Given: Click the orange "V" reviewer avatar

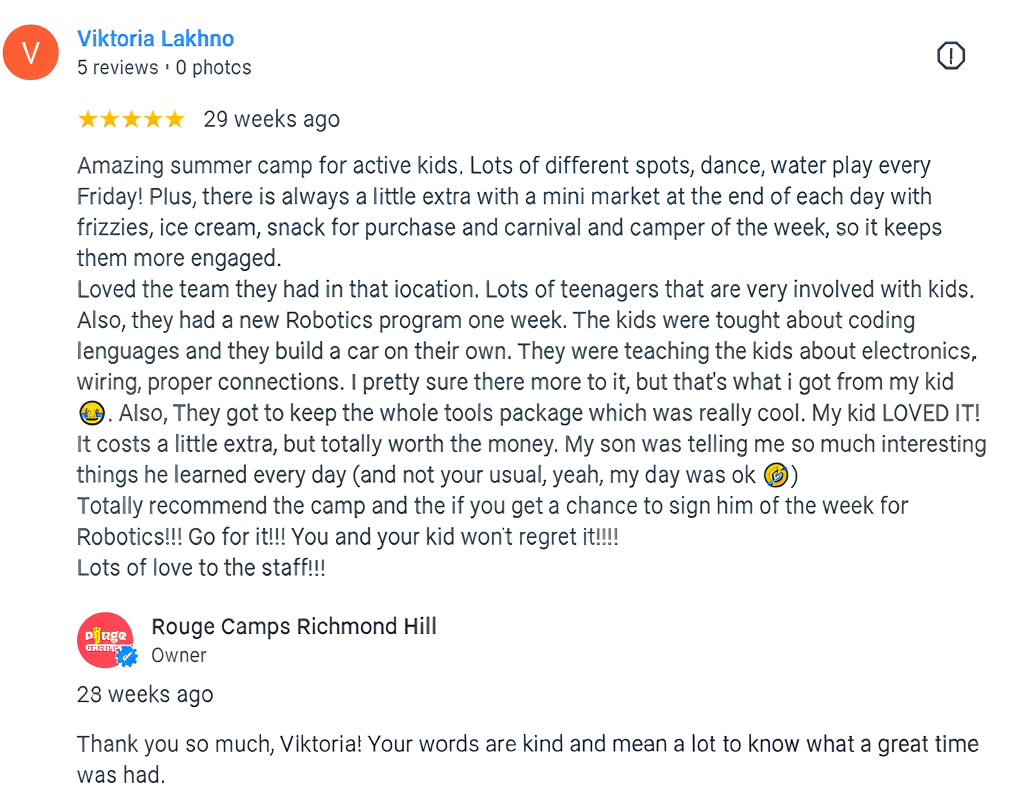Looking at the screenshot, I should [x=31, y=53].
